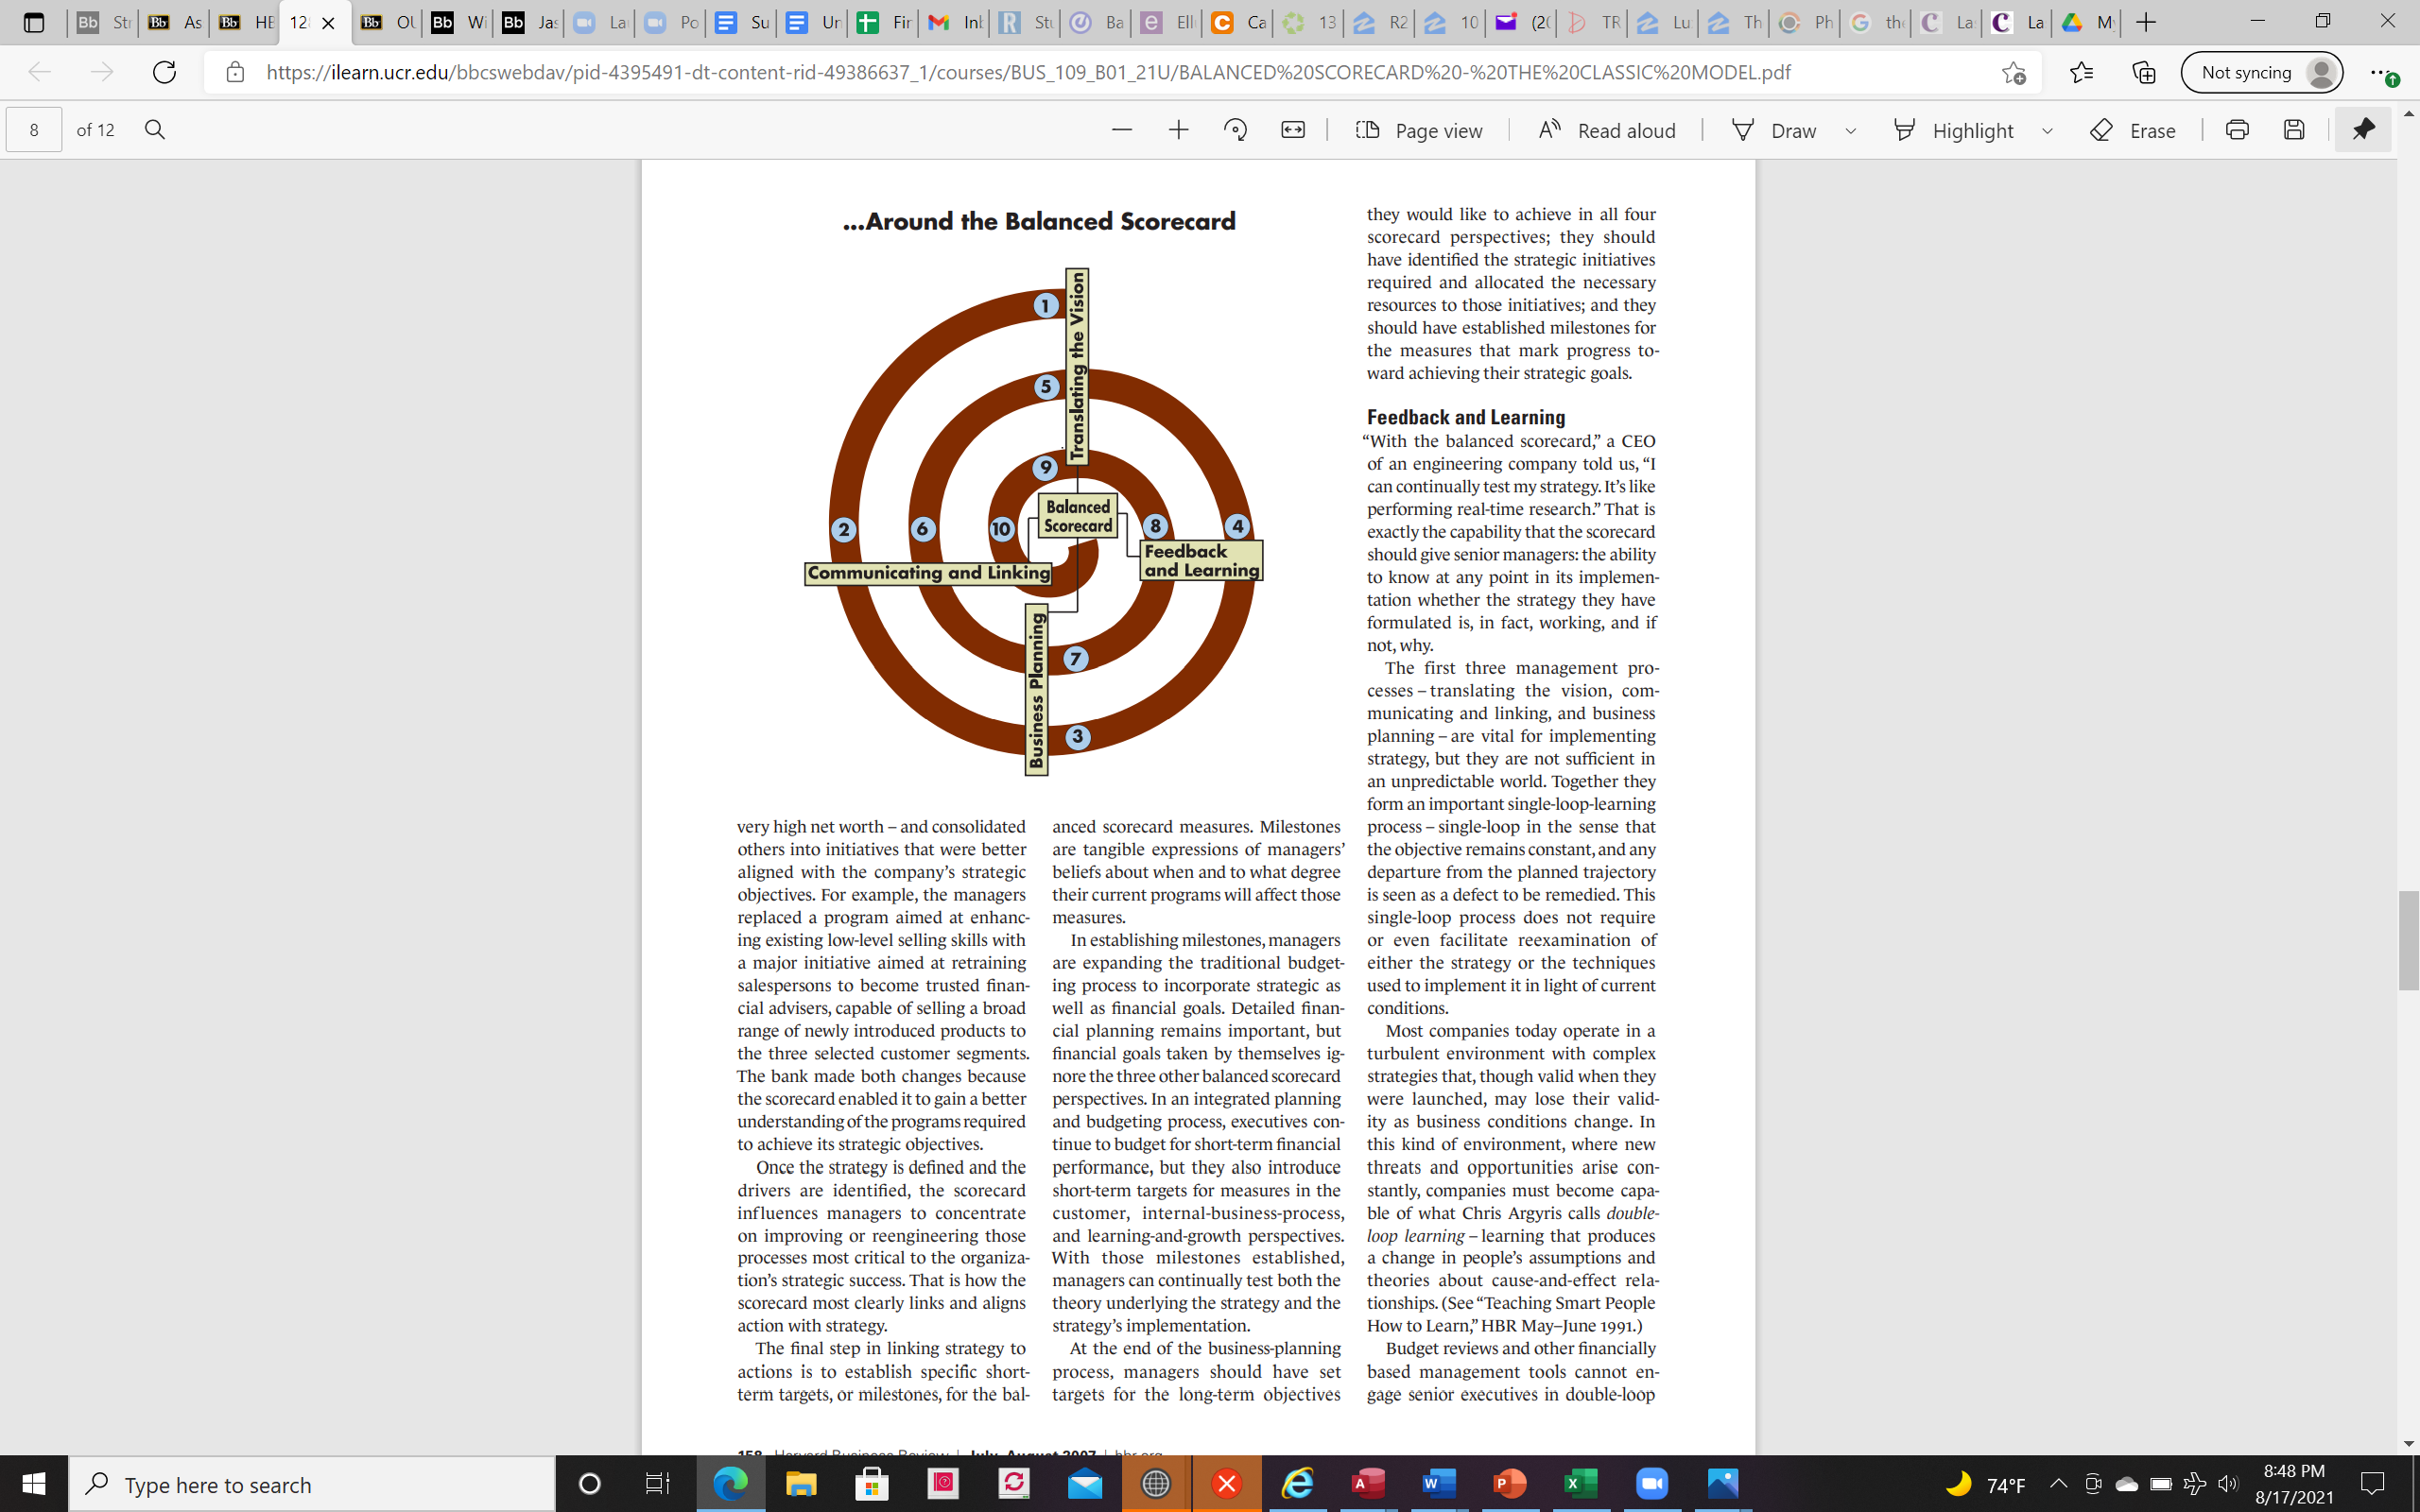Switch to the 'Fir' tab
The width and height of the screenshot is (2420, 1512).
tap(885, 22)
